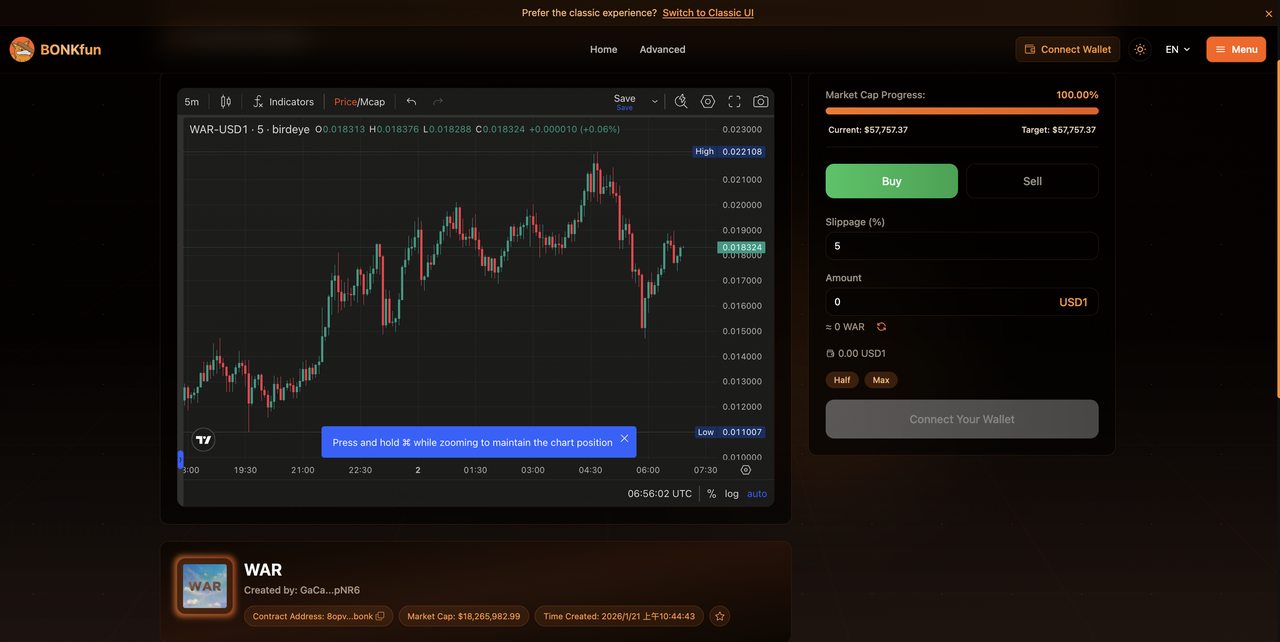Click the Slippage percentage input field

tap(961, 246)
